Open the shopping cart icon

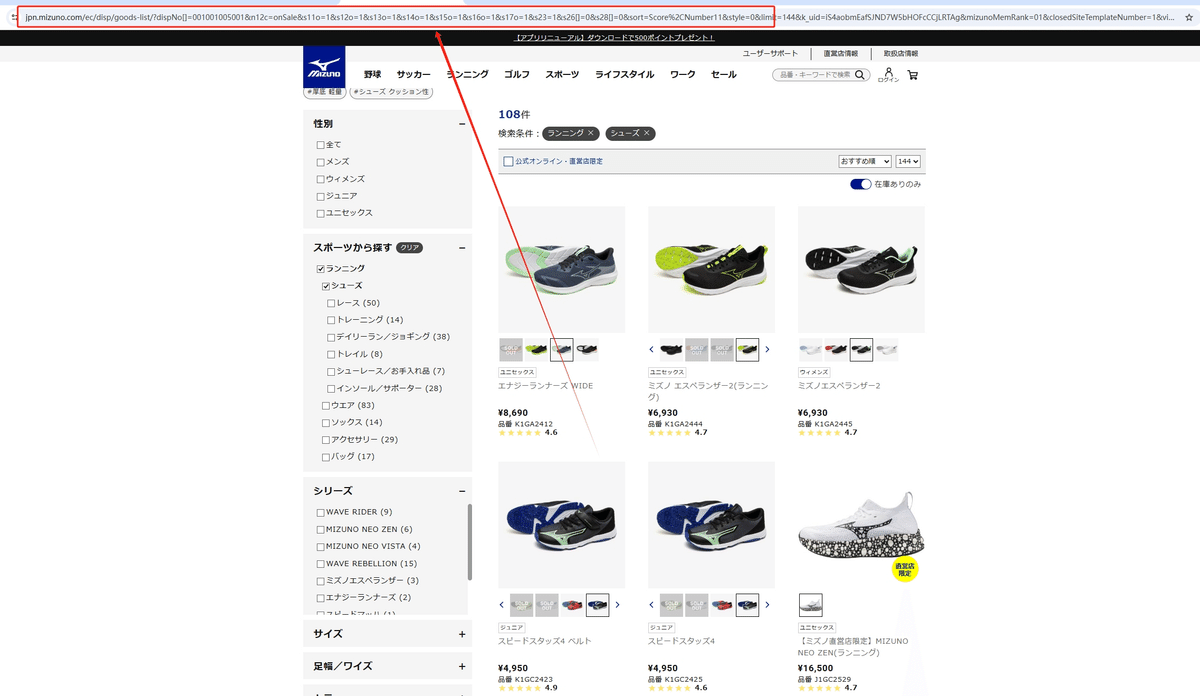(913, 75)
